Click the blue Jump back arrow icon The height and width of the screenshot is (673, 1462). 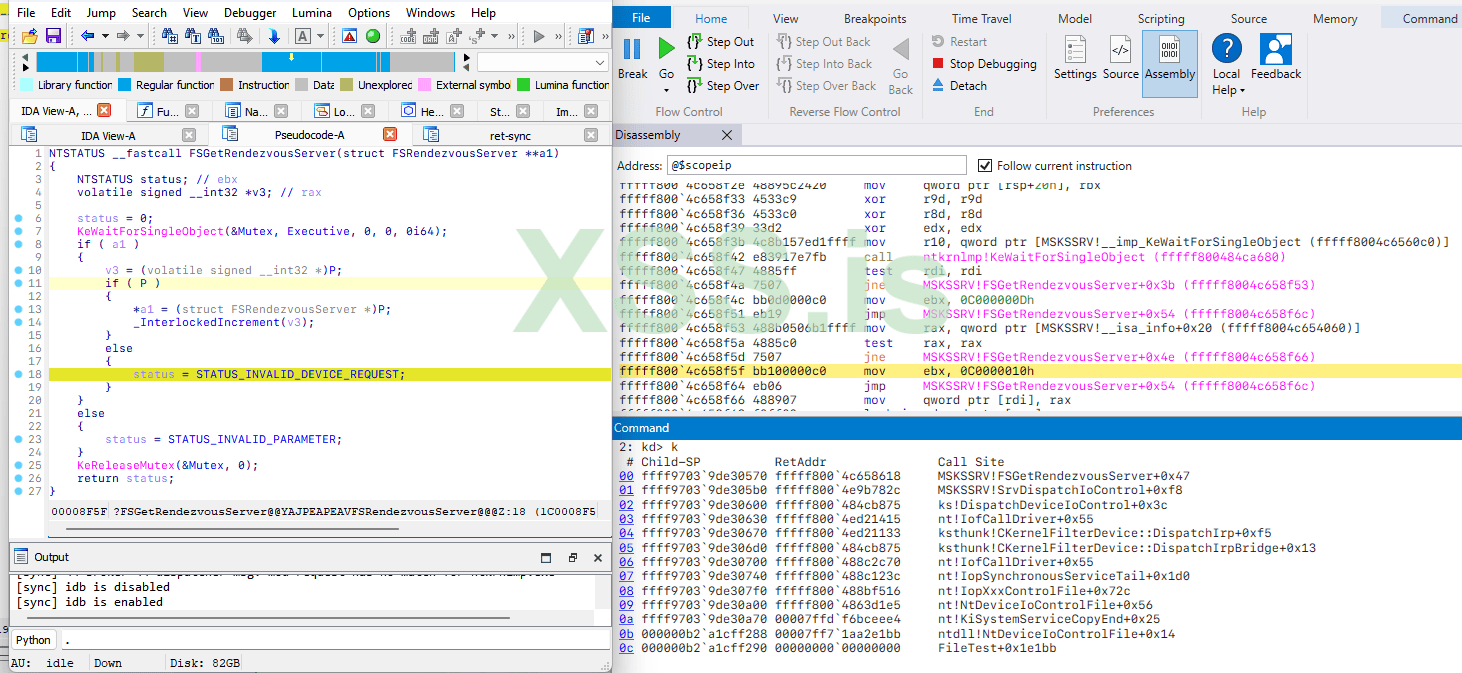click(88, 36)
